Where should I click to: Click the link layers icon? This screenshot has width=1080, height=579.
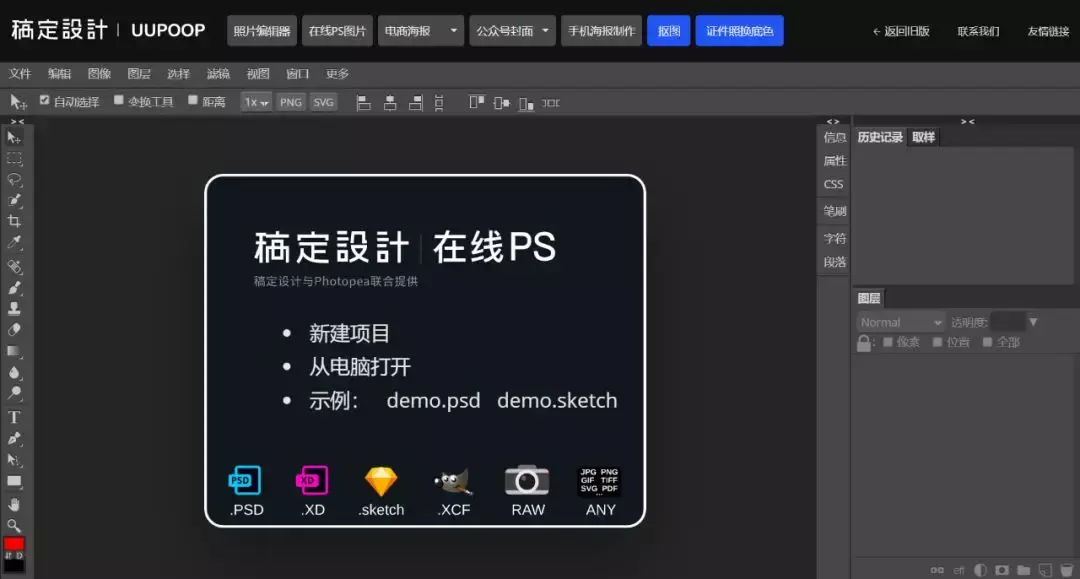(937, 570)
